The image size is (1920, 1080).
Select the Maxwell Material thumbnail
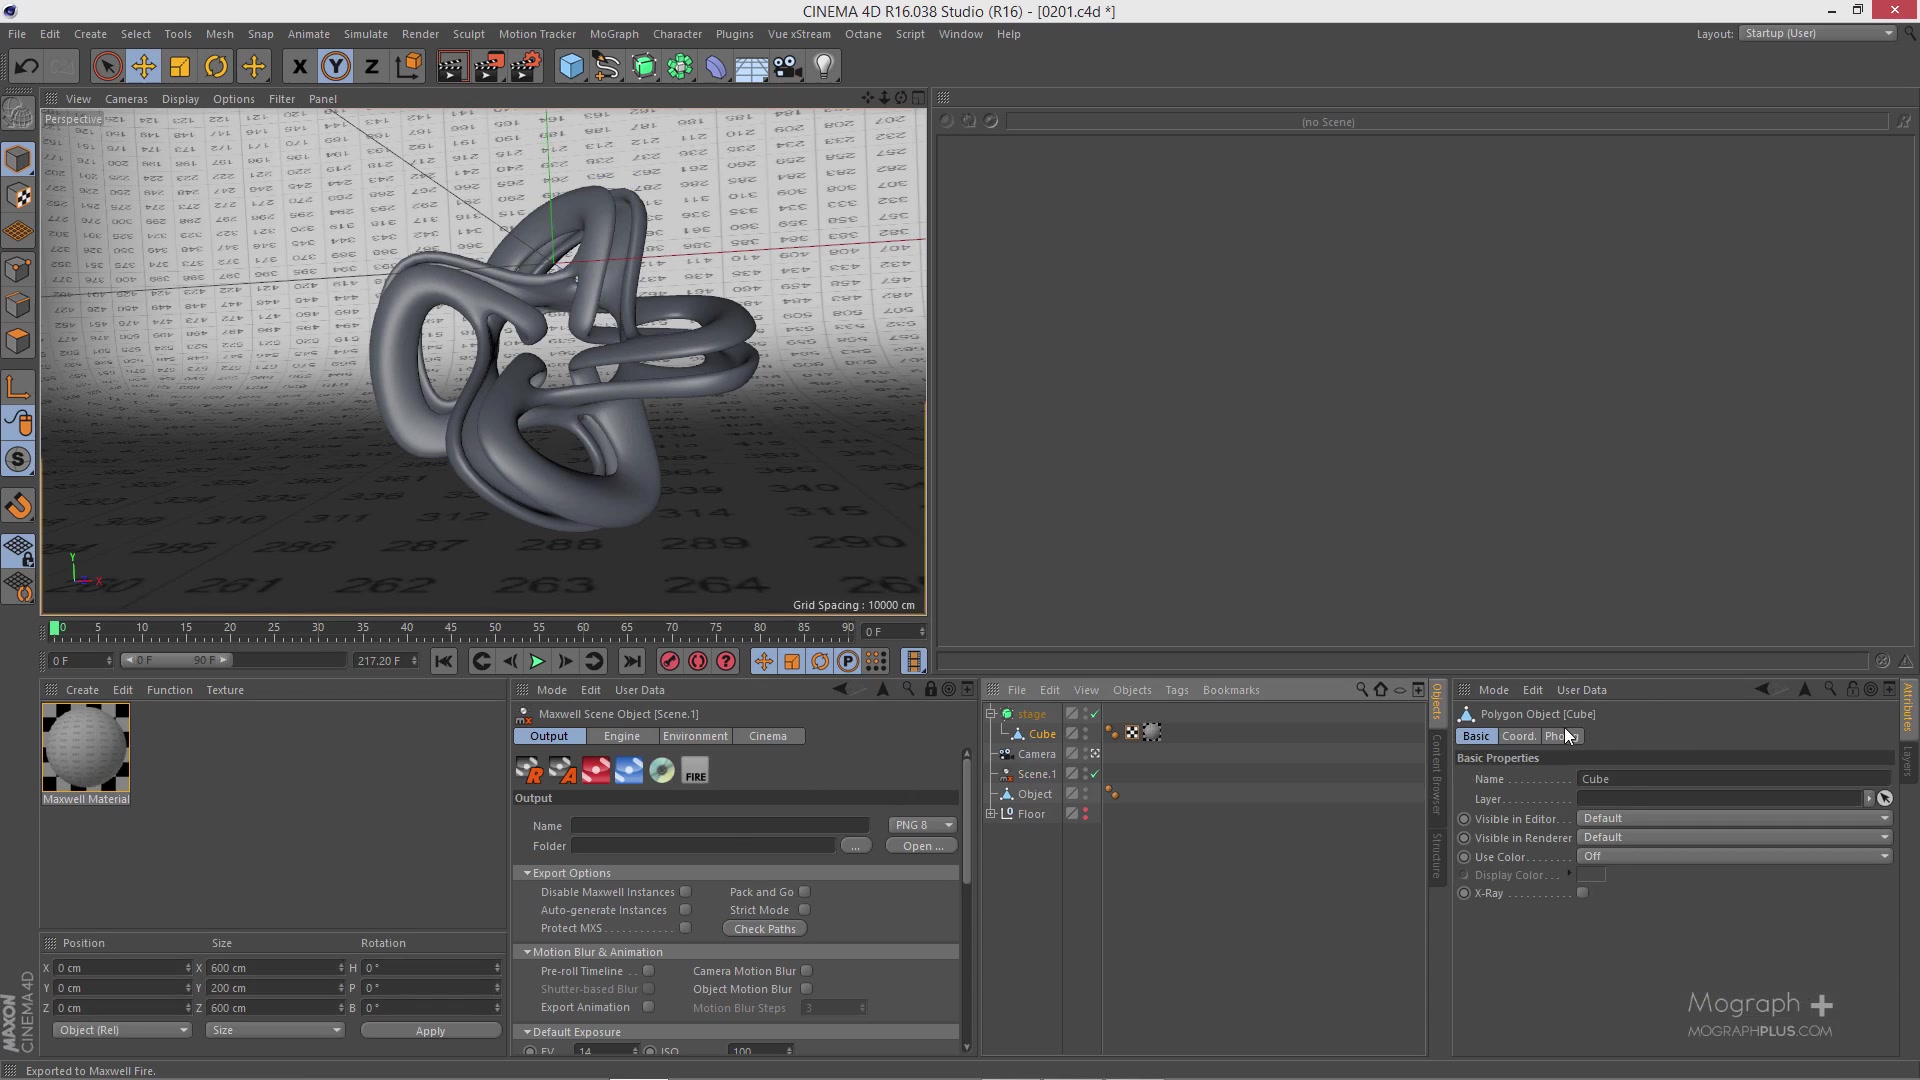[86, 748]
